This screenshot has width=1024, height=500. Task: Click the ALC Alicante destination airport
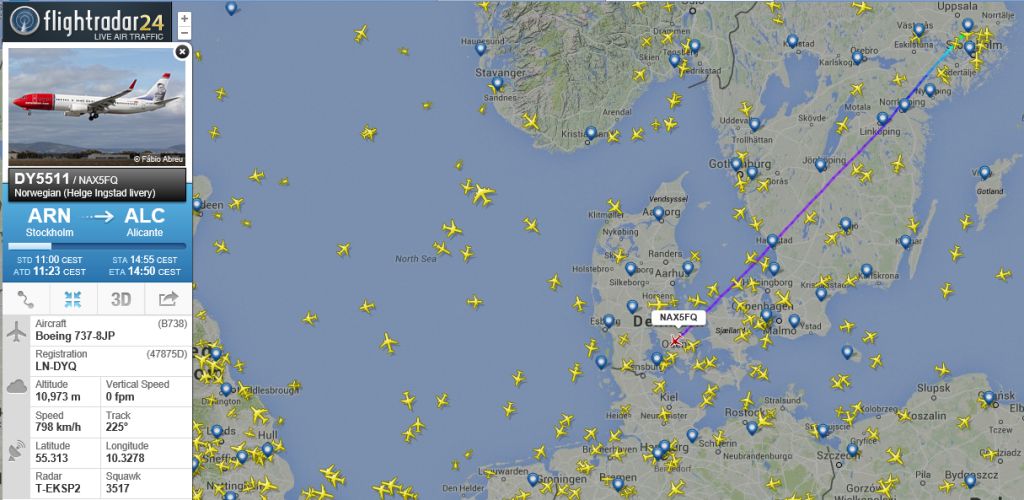(144, 222)
